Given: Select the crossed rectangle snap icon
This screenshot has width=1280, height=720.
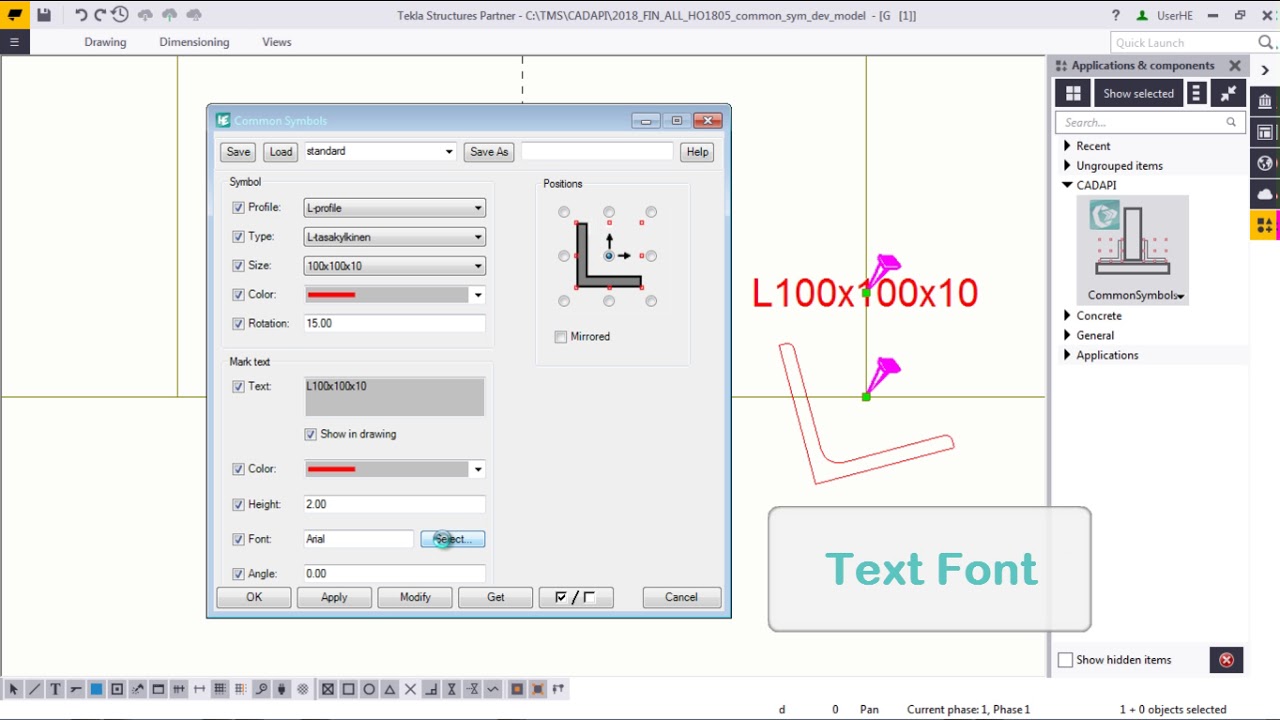Looking at the screenshot, I should point(327,689).
